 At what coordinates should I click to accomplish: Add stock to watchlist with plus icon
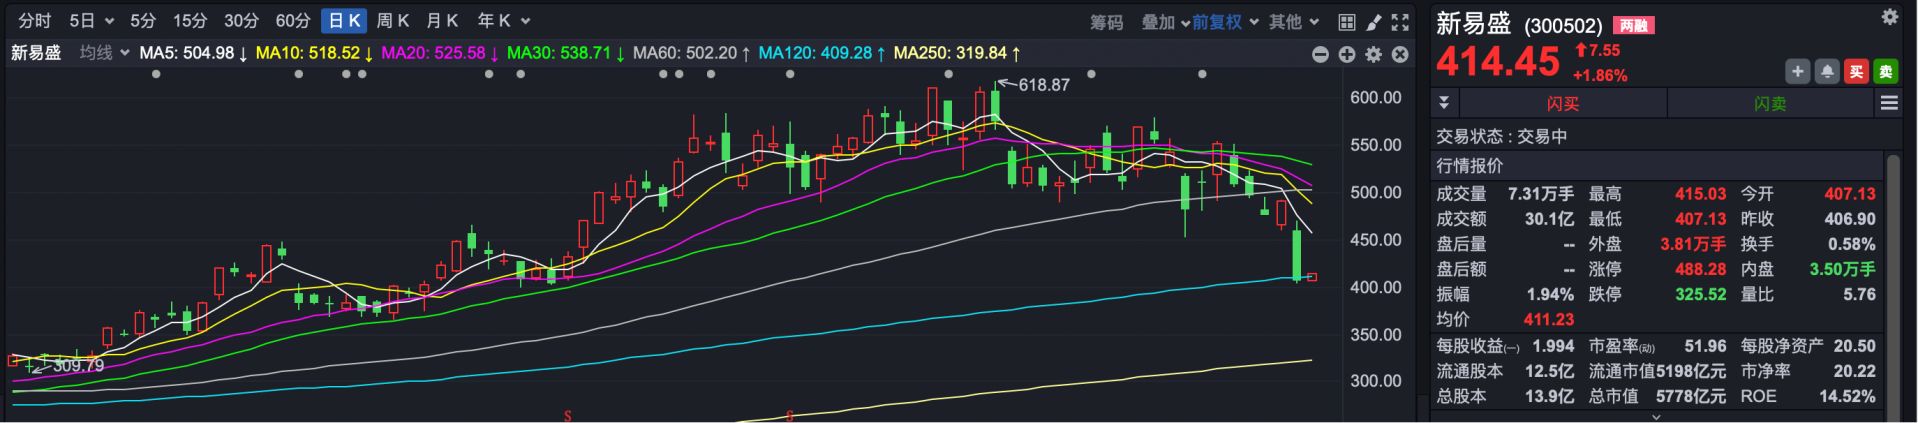coord(1798,72)
